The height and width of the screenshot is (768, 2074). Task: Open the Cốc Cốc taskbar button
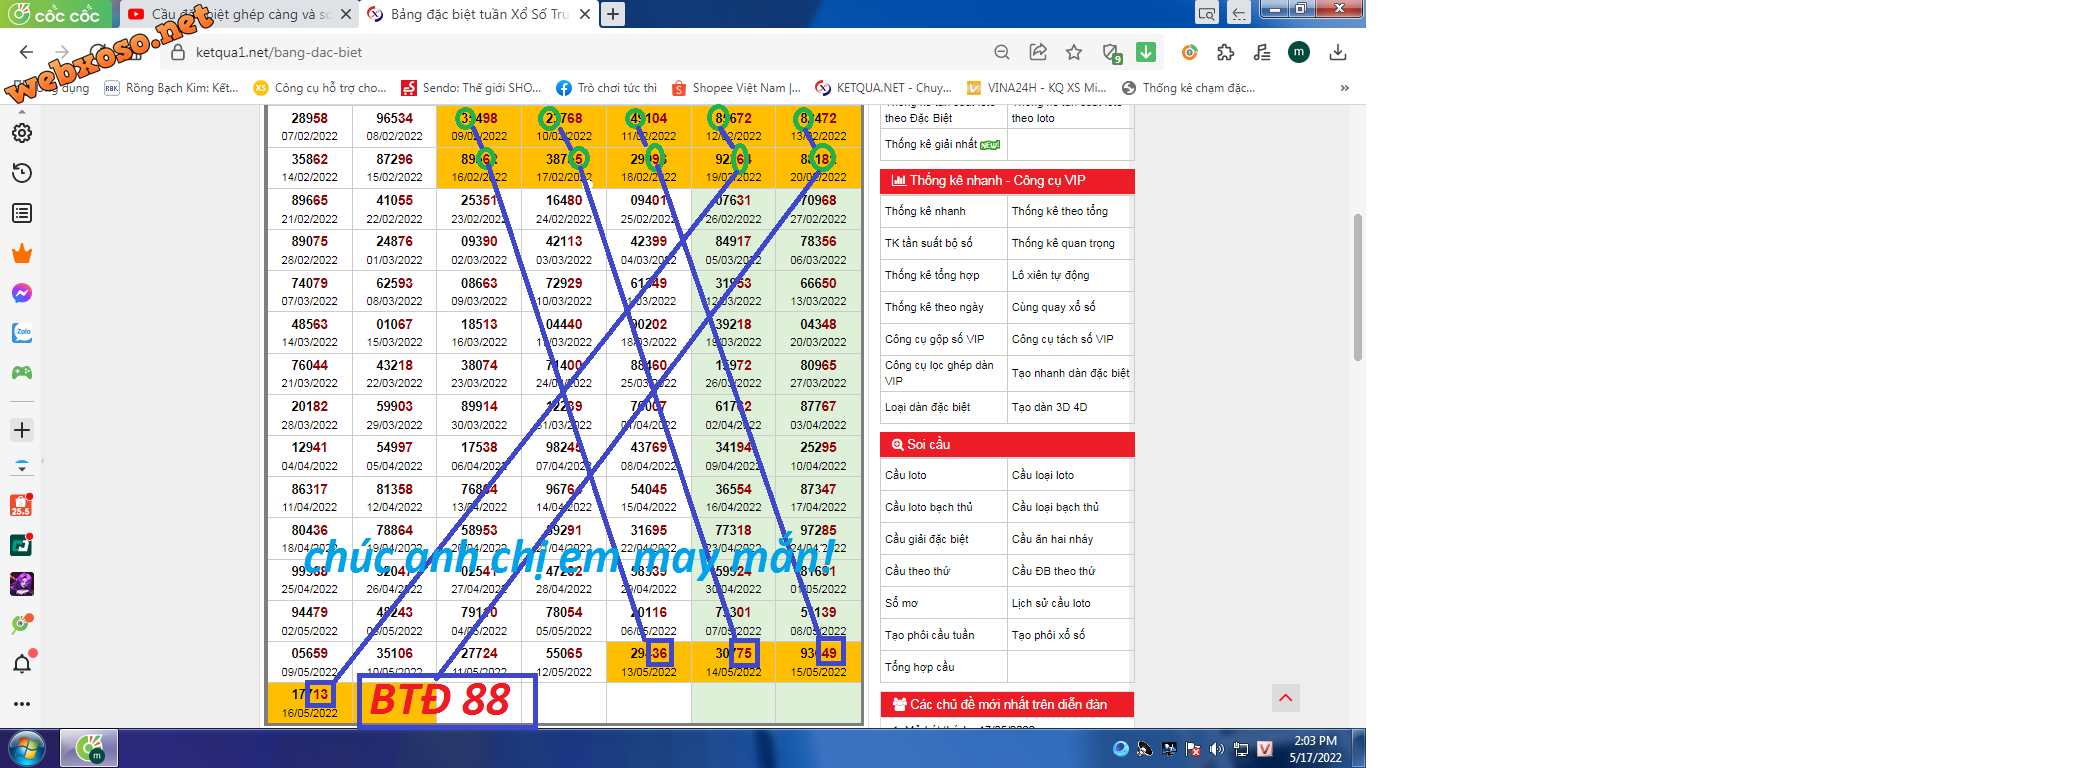click(x=89, y=748)
